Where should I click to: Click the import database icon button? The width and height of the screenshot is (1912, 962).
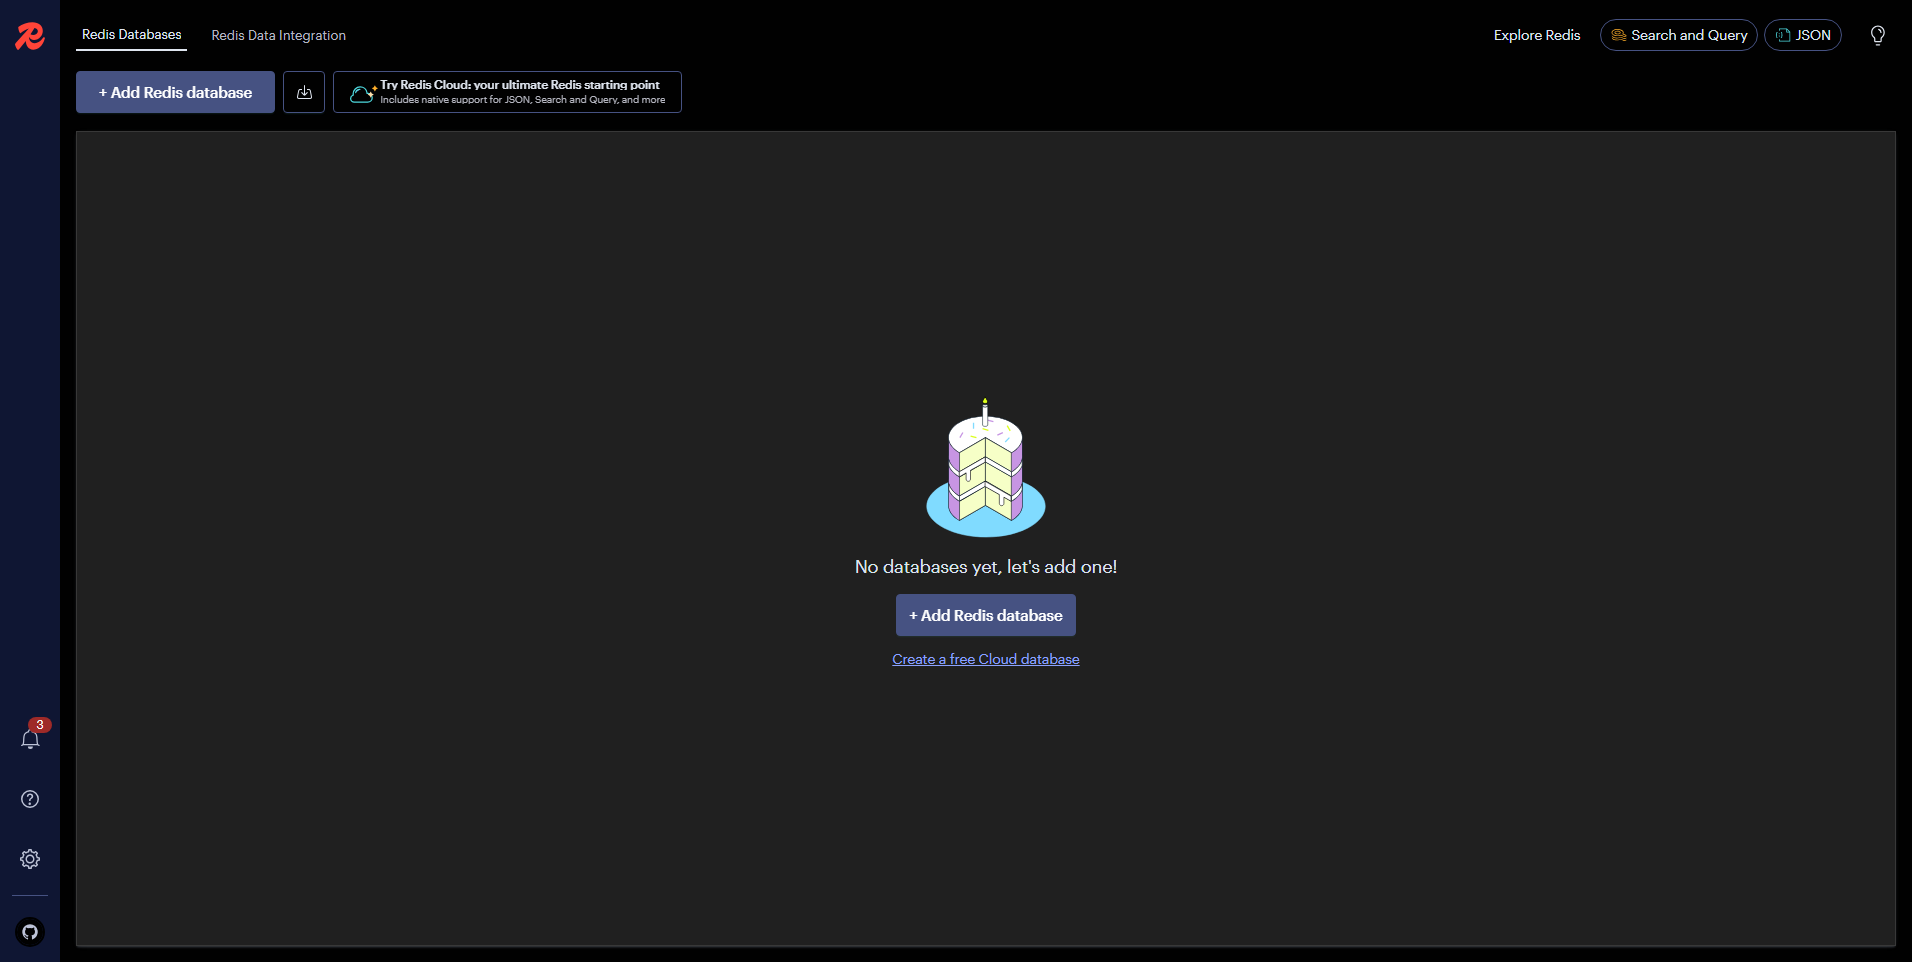pyautogui.click(x=304, y=92)
